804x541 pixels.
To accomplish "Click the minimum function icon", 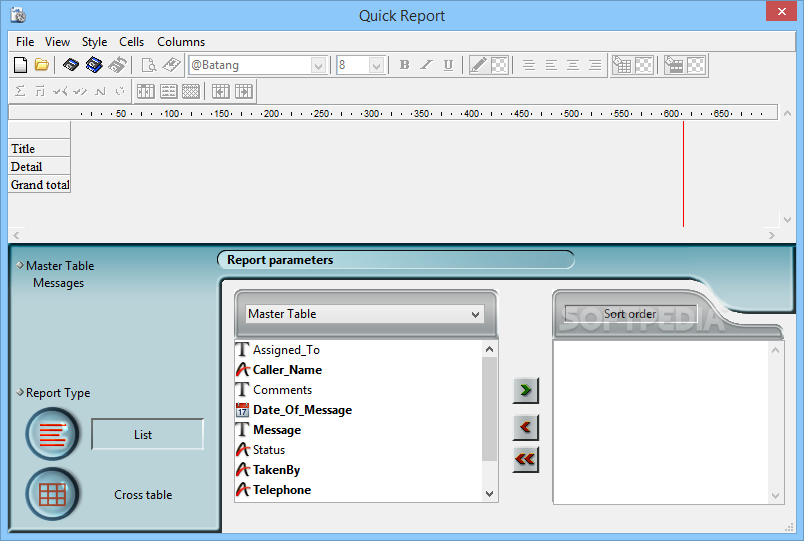I will 60,91.
